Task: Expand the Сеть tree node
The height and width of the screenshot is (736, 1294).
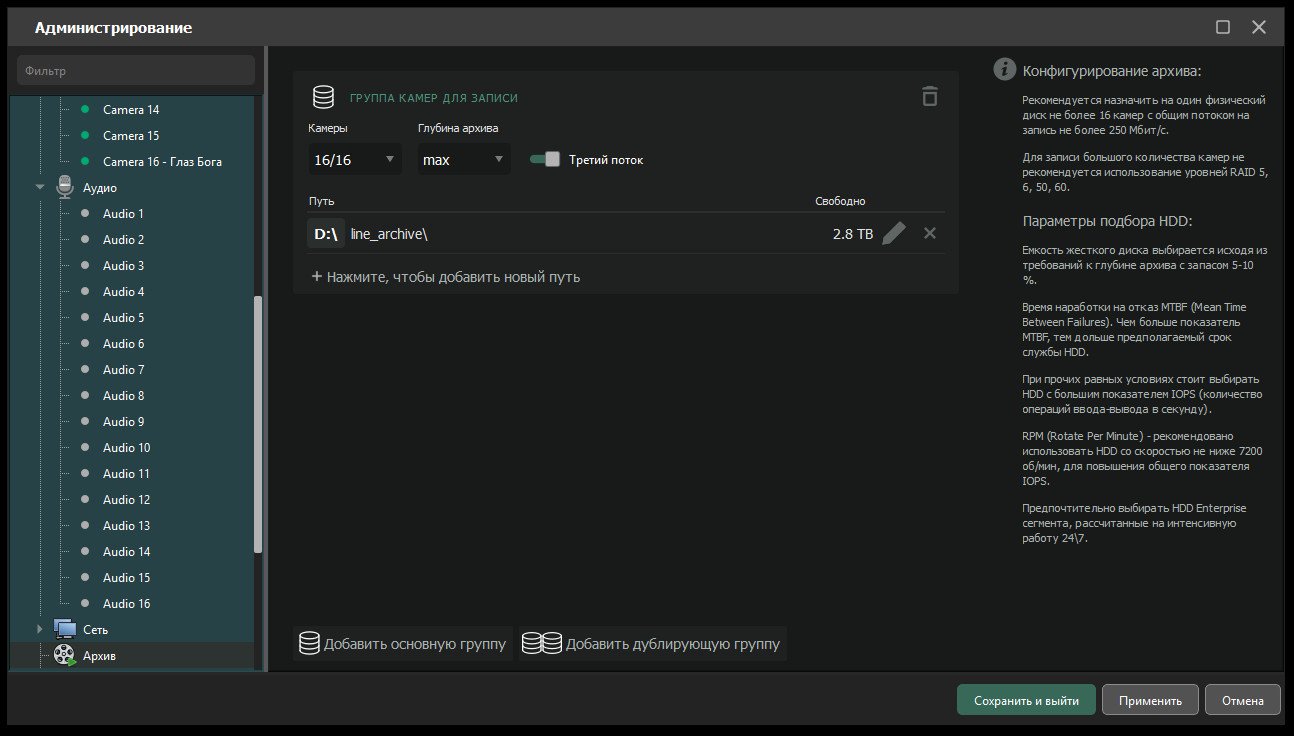Action: 40,629
